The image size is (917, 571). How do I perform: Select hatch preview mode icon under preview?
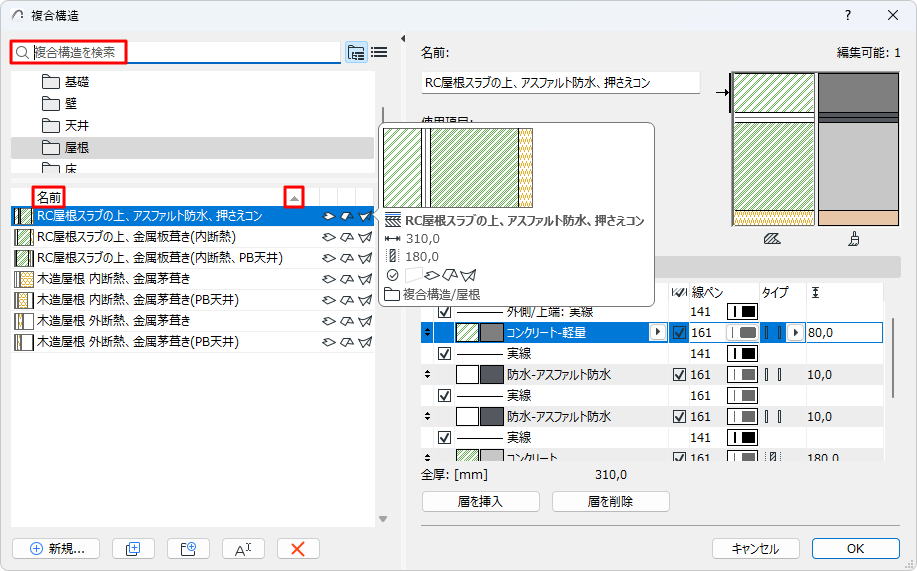773,239
